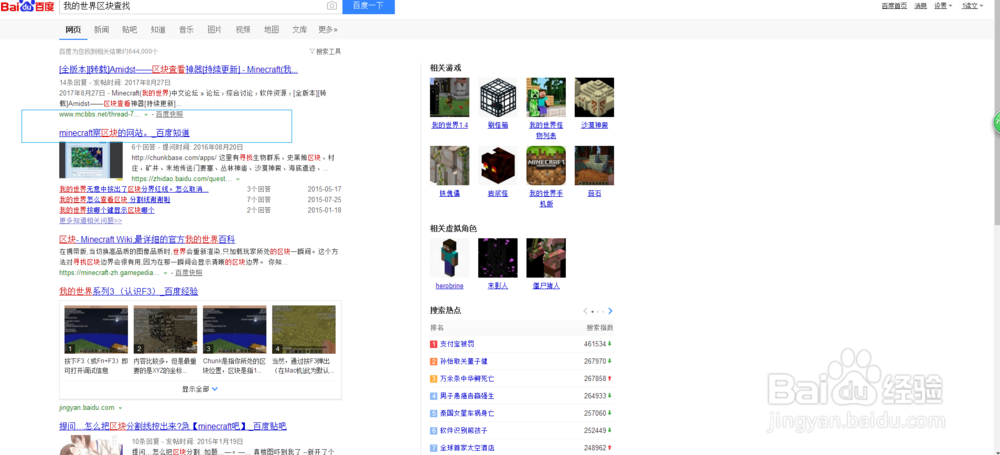
Task: Click the 苔石 mossy stone image
Action: click(594, 165)
